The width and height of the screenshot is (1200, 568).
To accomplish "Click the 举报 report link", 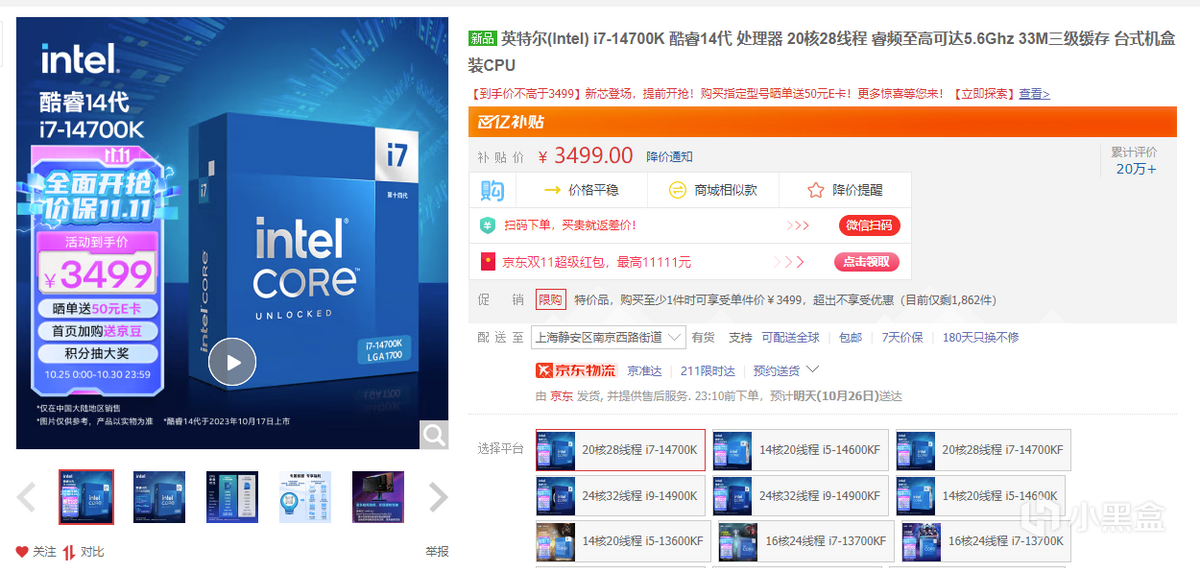I will (437, 552).
